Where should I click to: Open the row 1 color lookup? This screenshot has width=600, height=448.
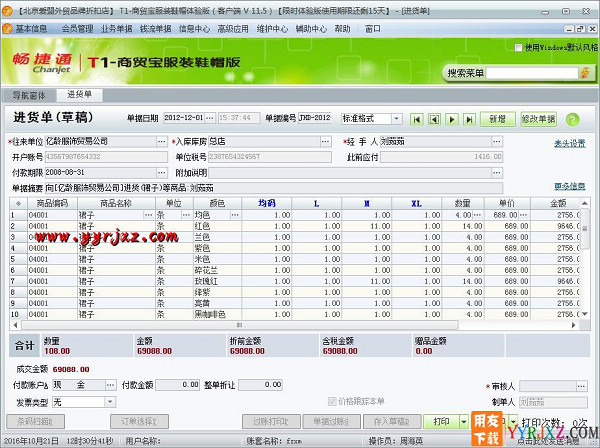click(235, 215)
